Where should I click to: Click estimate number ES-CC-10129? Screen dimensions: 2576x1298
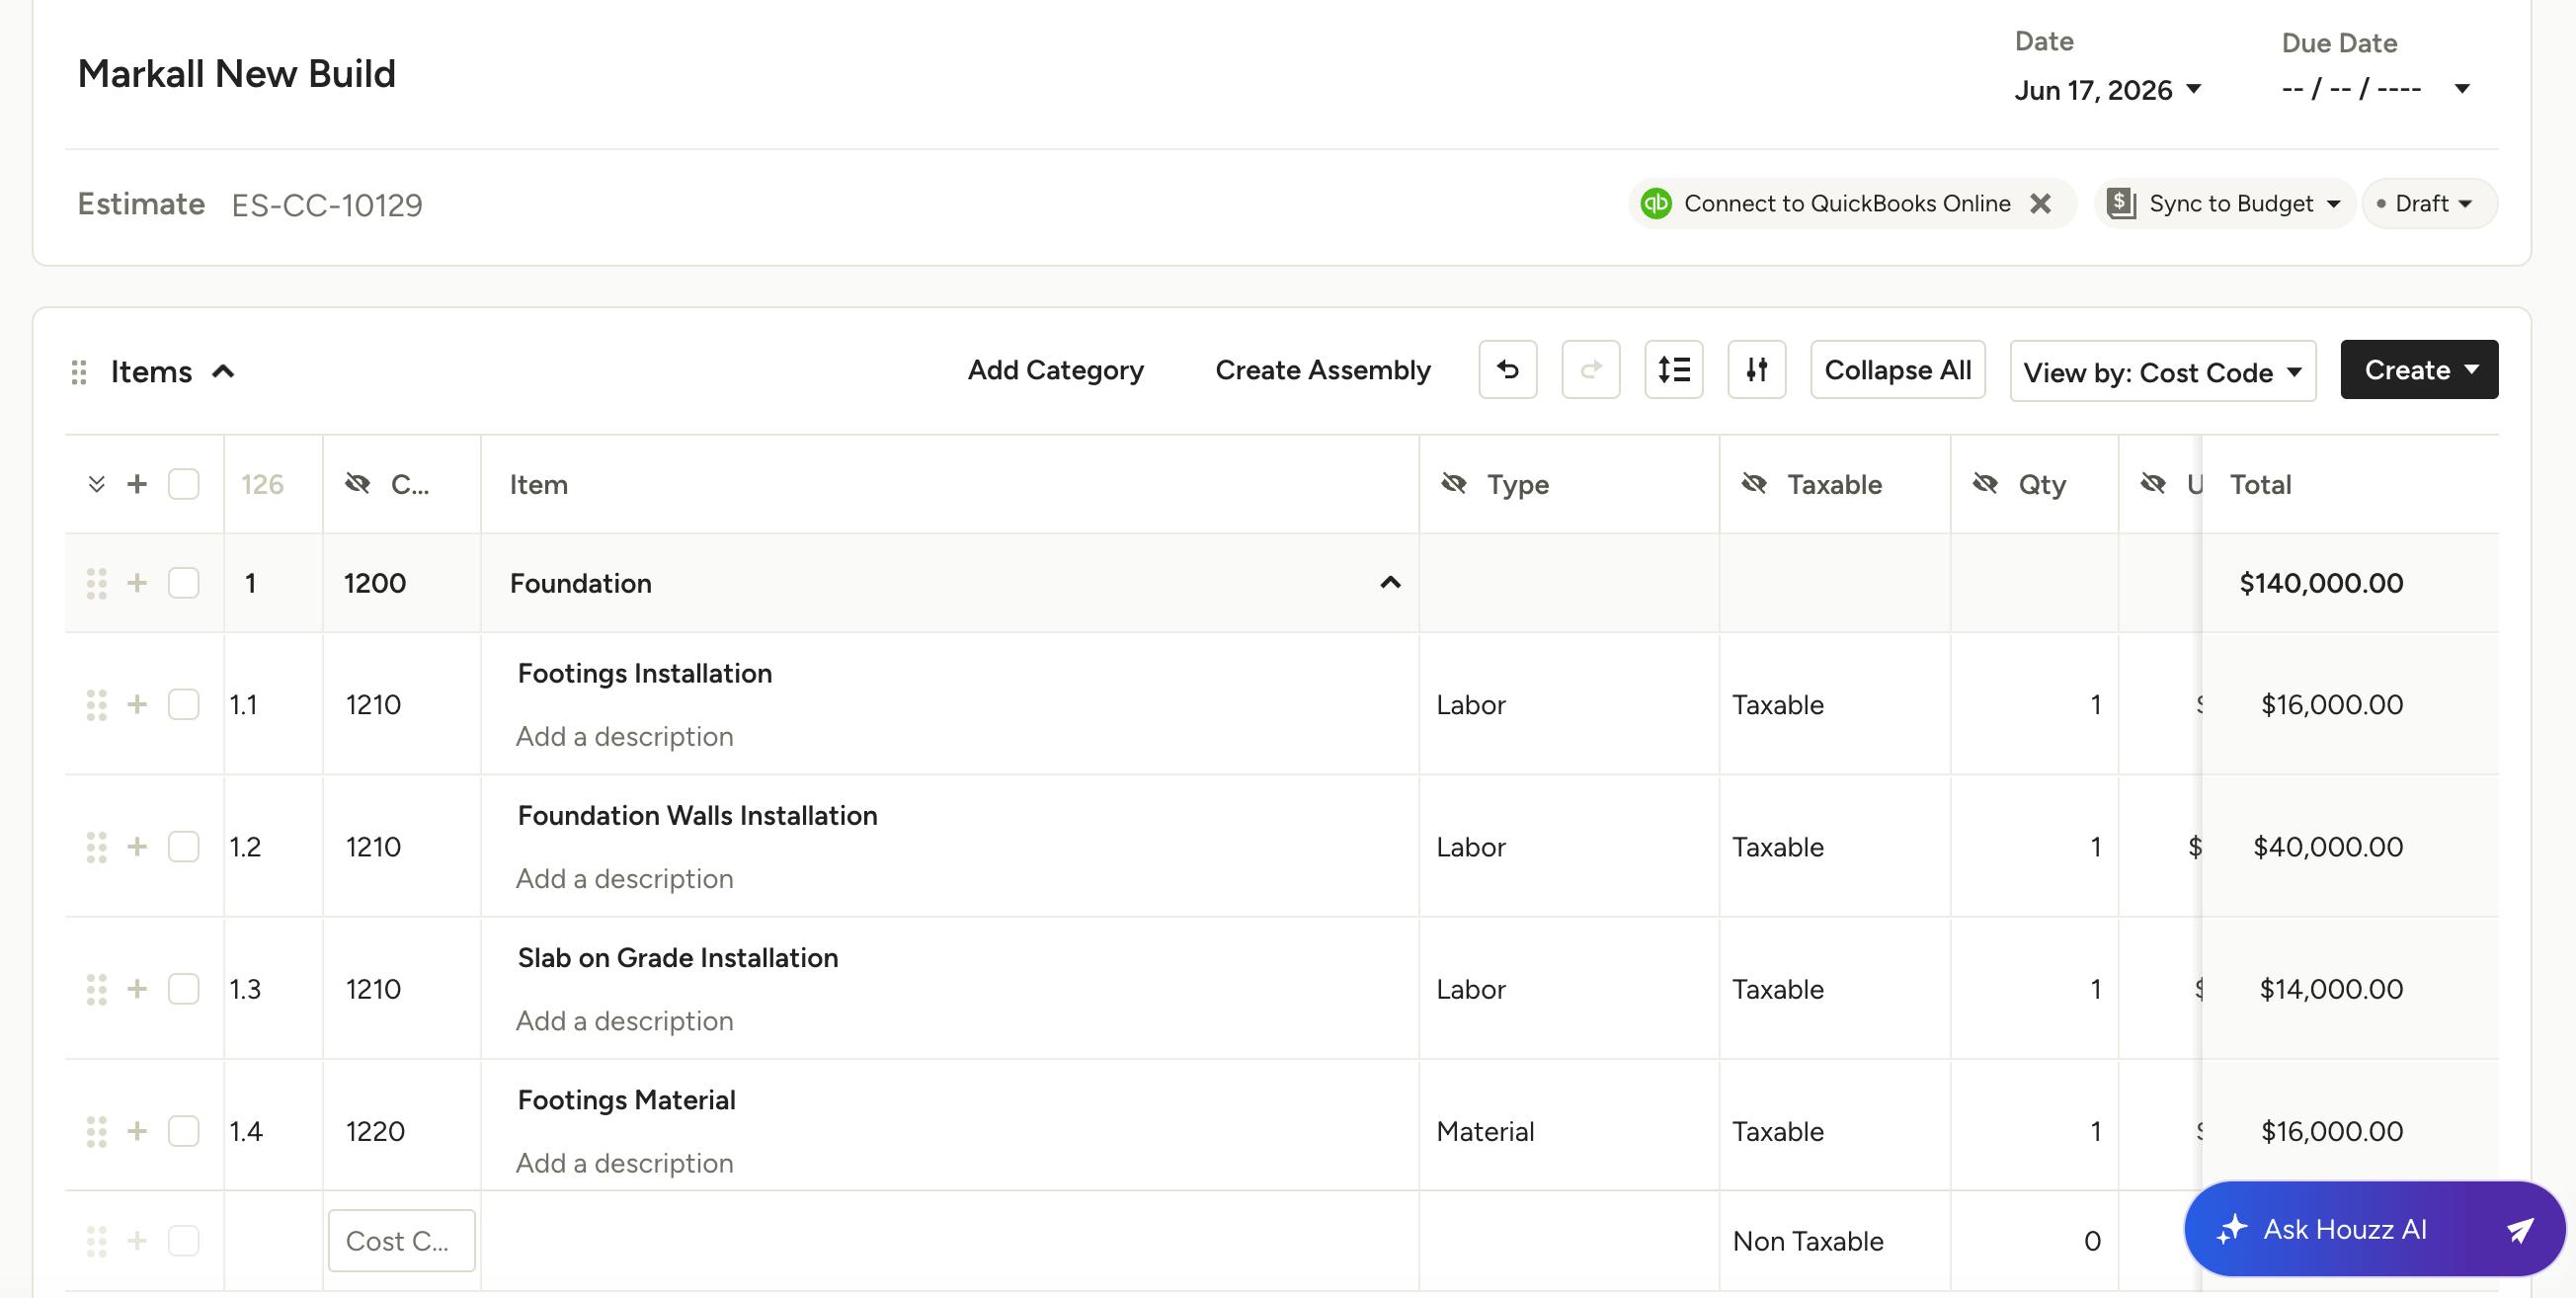pyautogui.click(x=327, y=205)
